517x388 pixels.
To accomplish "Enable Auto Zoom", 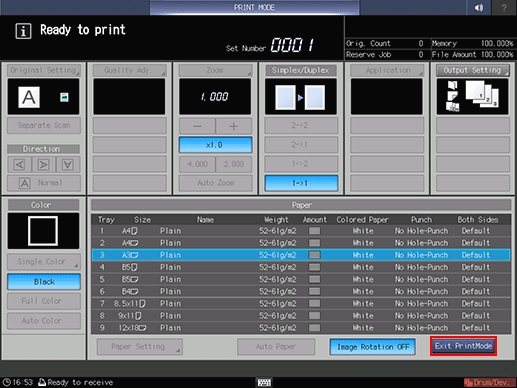I will coord(215,183).
